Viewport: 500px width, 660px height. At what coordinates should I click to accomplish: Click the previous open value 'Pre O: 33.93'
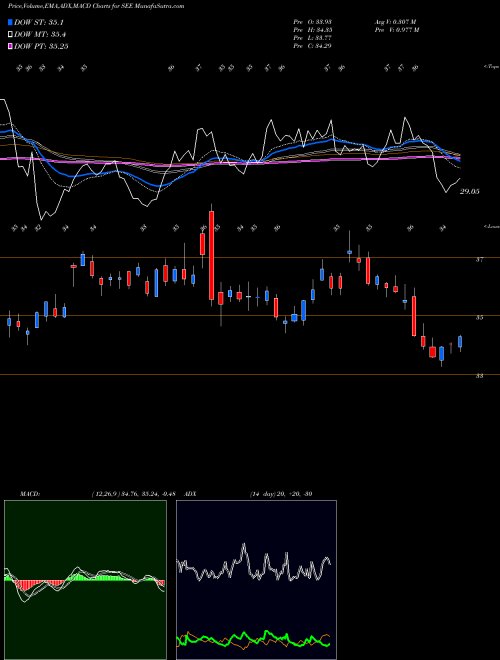tap(312, 22)
